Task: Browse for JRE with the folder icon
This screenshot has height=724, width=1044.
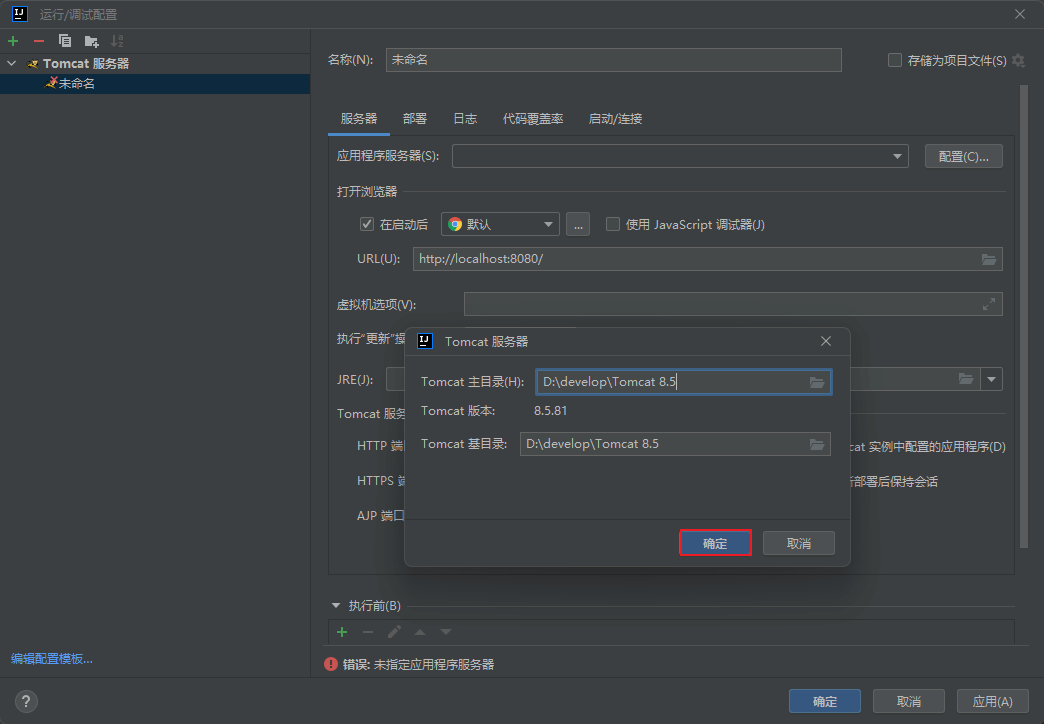Action: (x=965, y=379)
